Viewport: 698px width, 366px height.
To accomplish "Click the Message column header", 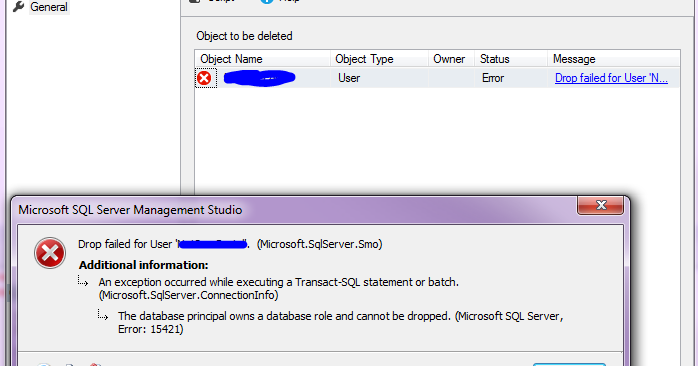I will point(614,59).
